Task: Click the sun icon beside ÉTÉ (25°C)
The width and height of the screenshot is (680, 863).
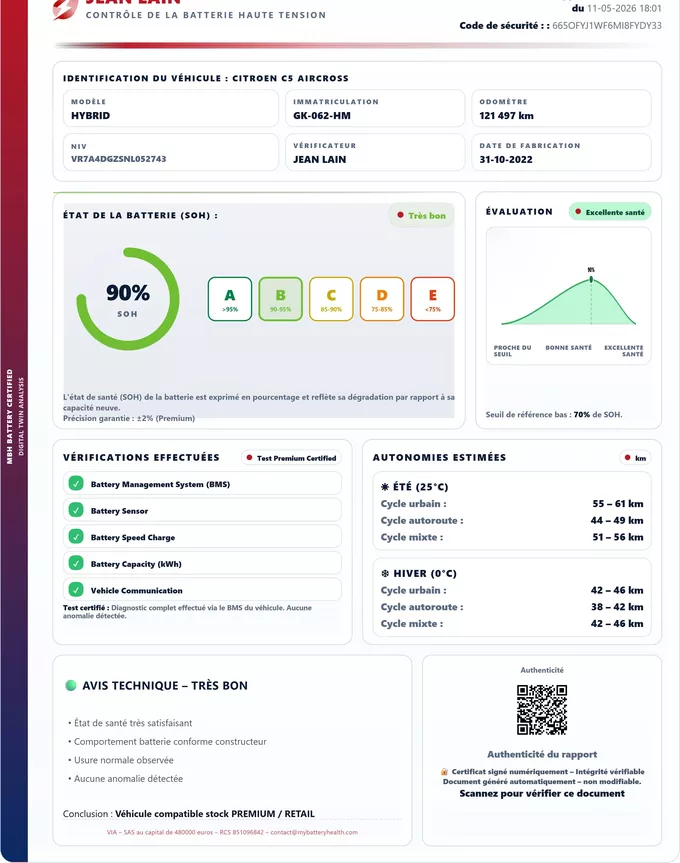Action: point(385,487)
